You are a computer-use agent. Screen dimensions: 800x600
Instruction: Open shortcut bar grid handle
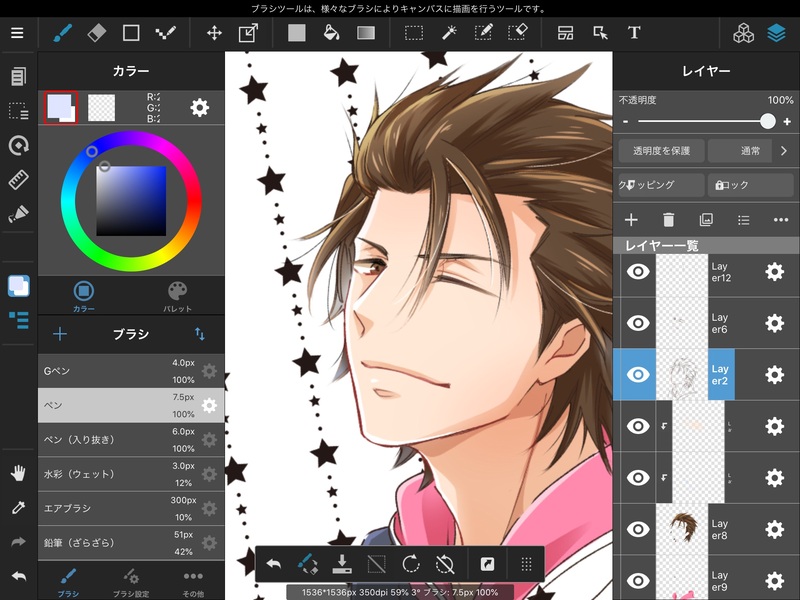pos(527,564)
